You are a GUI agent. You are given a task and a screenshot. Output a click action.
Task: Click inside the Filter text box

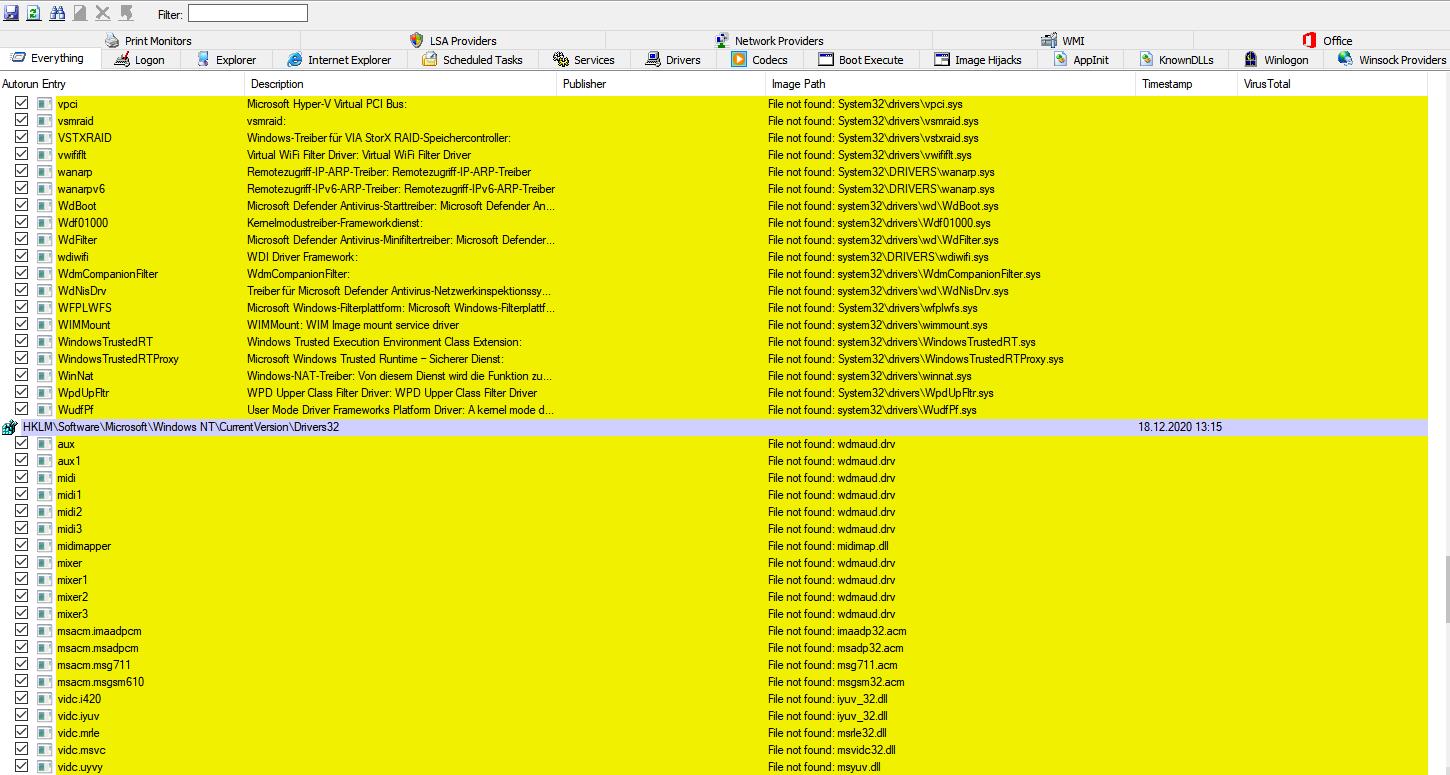tap(248, 13)
